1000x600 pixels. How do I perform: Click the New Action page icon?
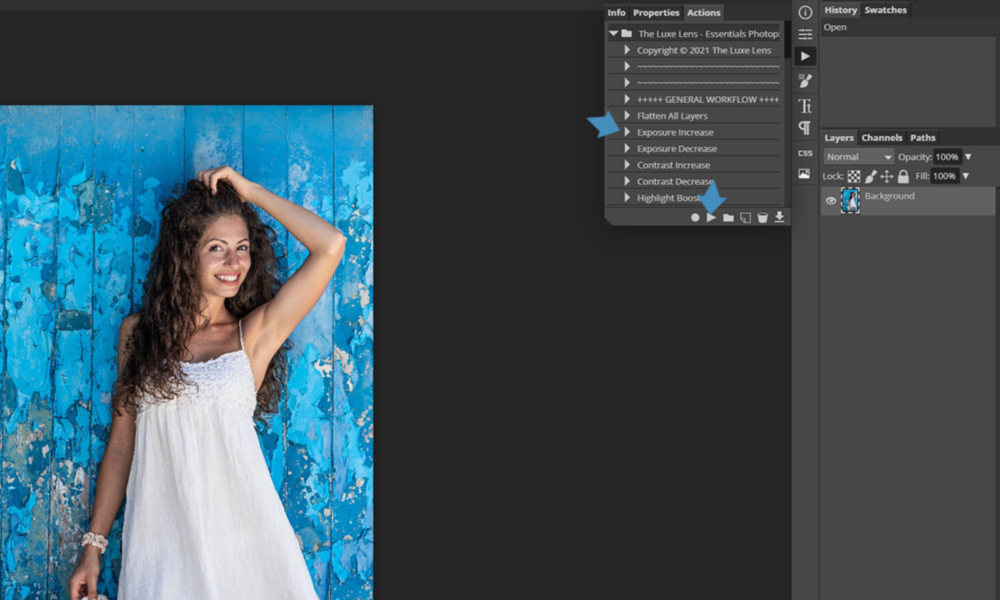745,217
